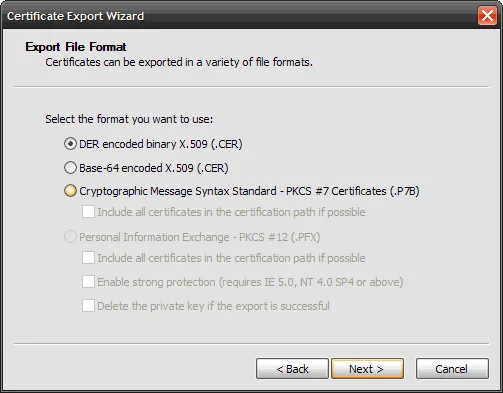Screen dimensions: 503x393
Task: Select Personal Information Exchange PKCS #12 radio button
Action: [x=70, y=237]
